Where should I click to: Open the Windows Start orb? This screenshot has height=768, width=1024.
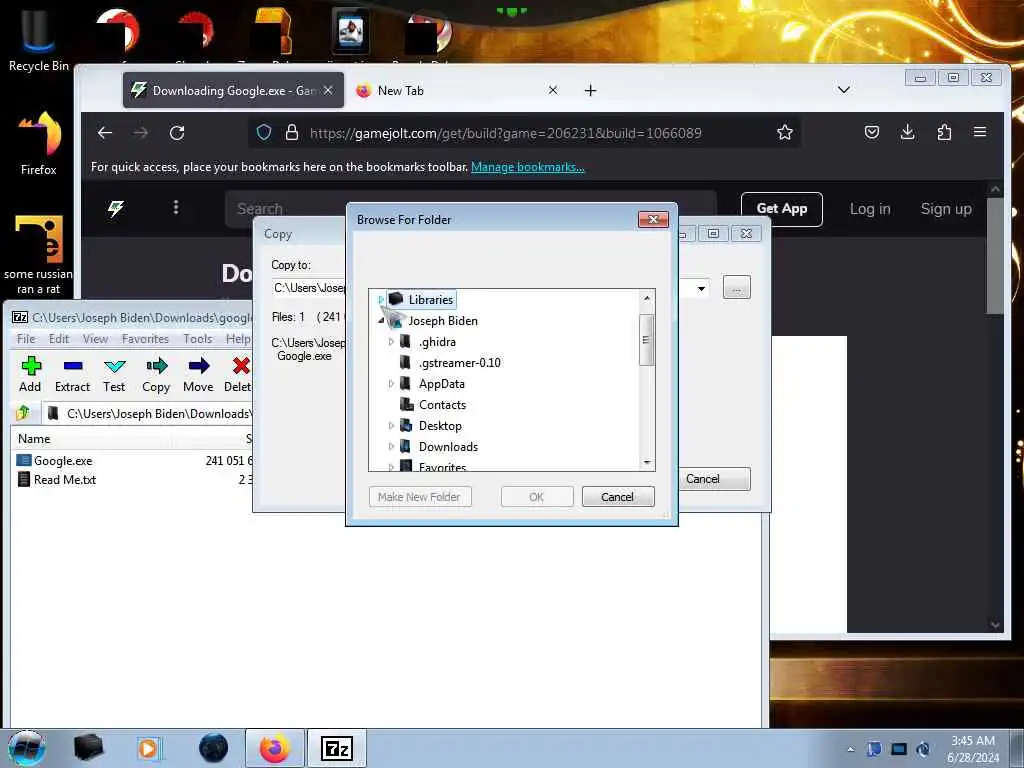[27, 748]
